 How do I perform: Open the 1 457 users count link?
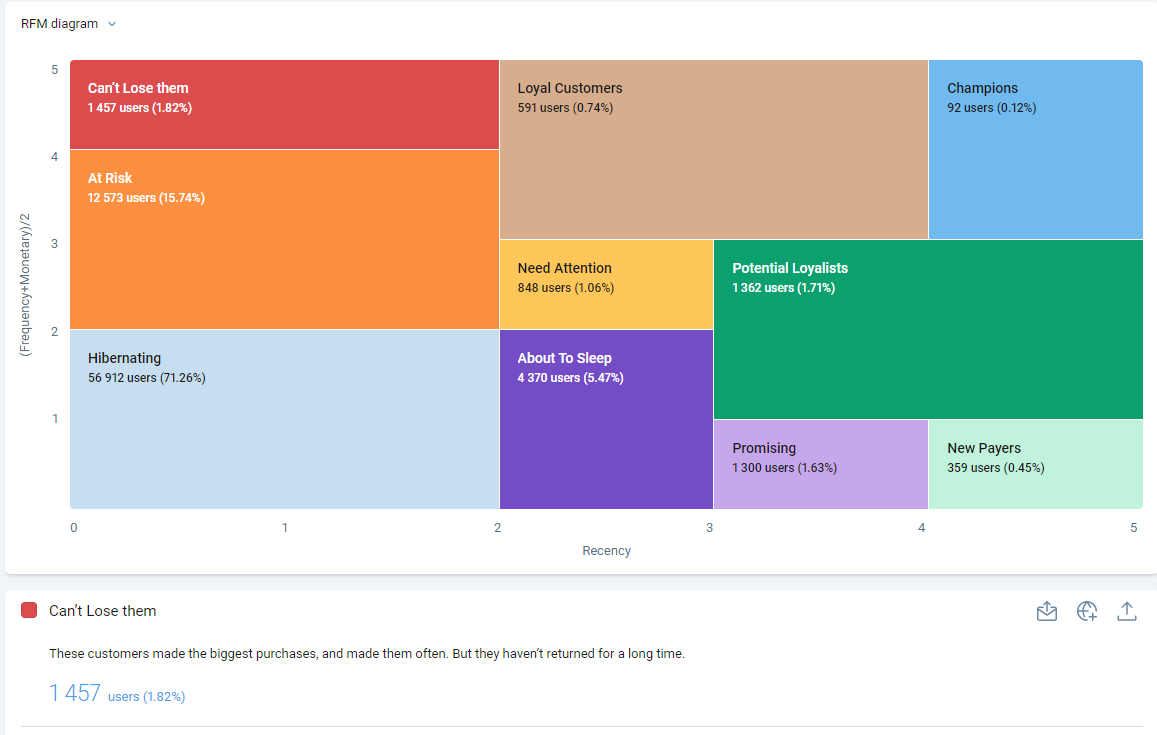(x=75, y=693)
